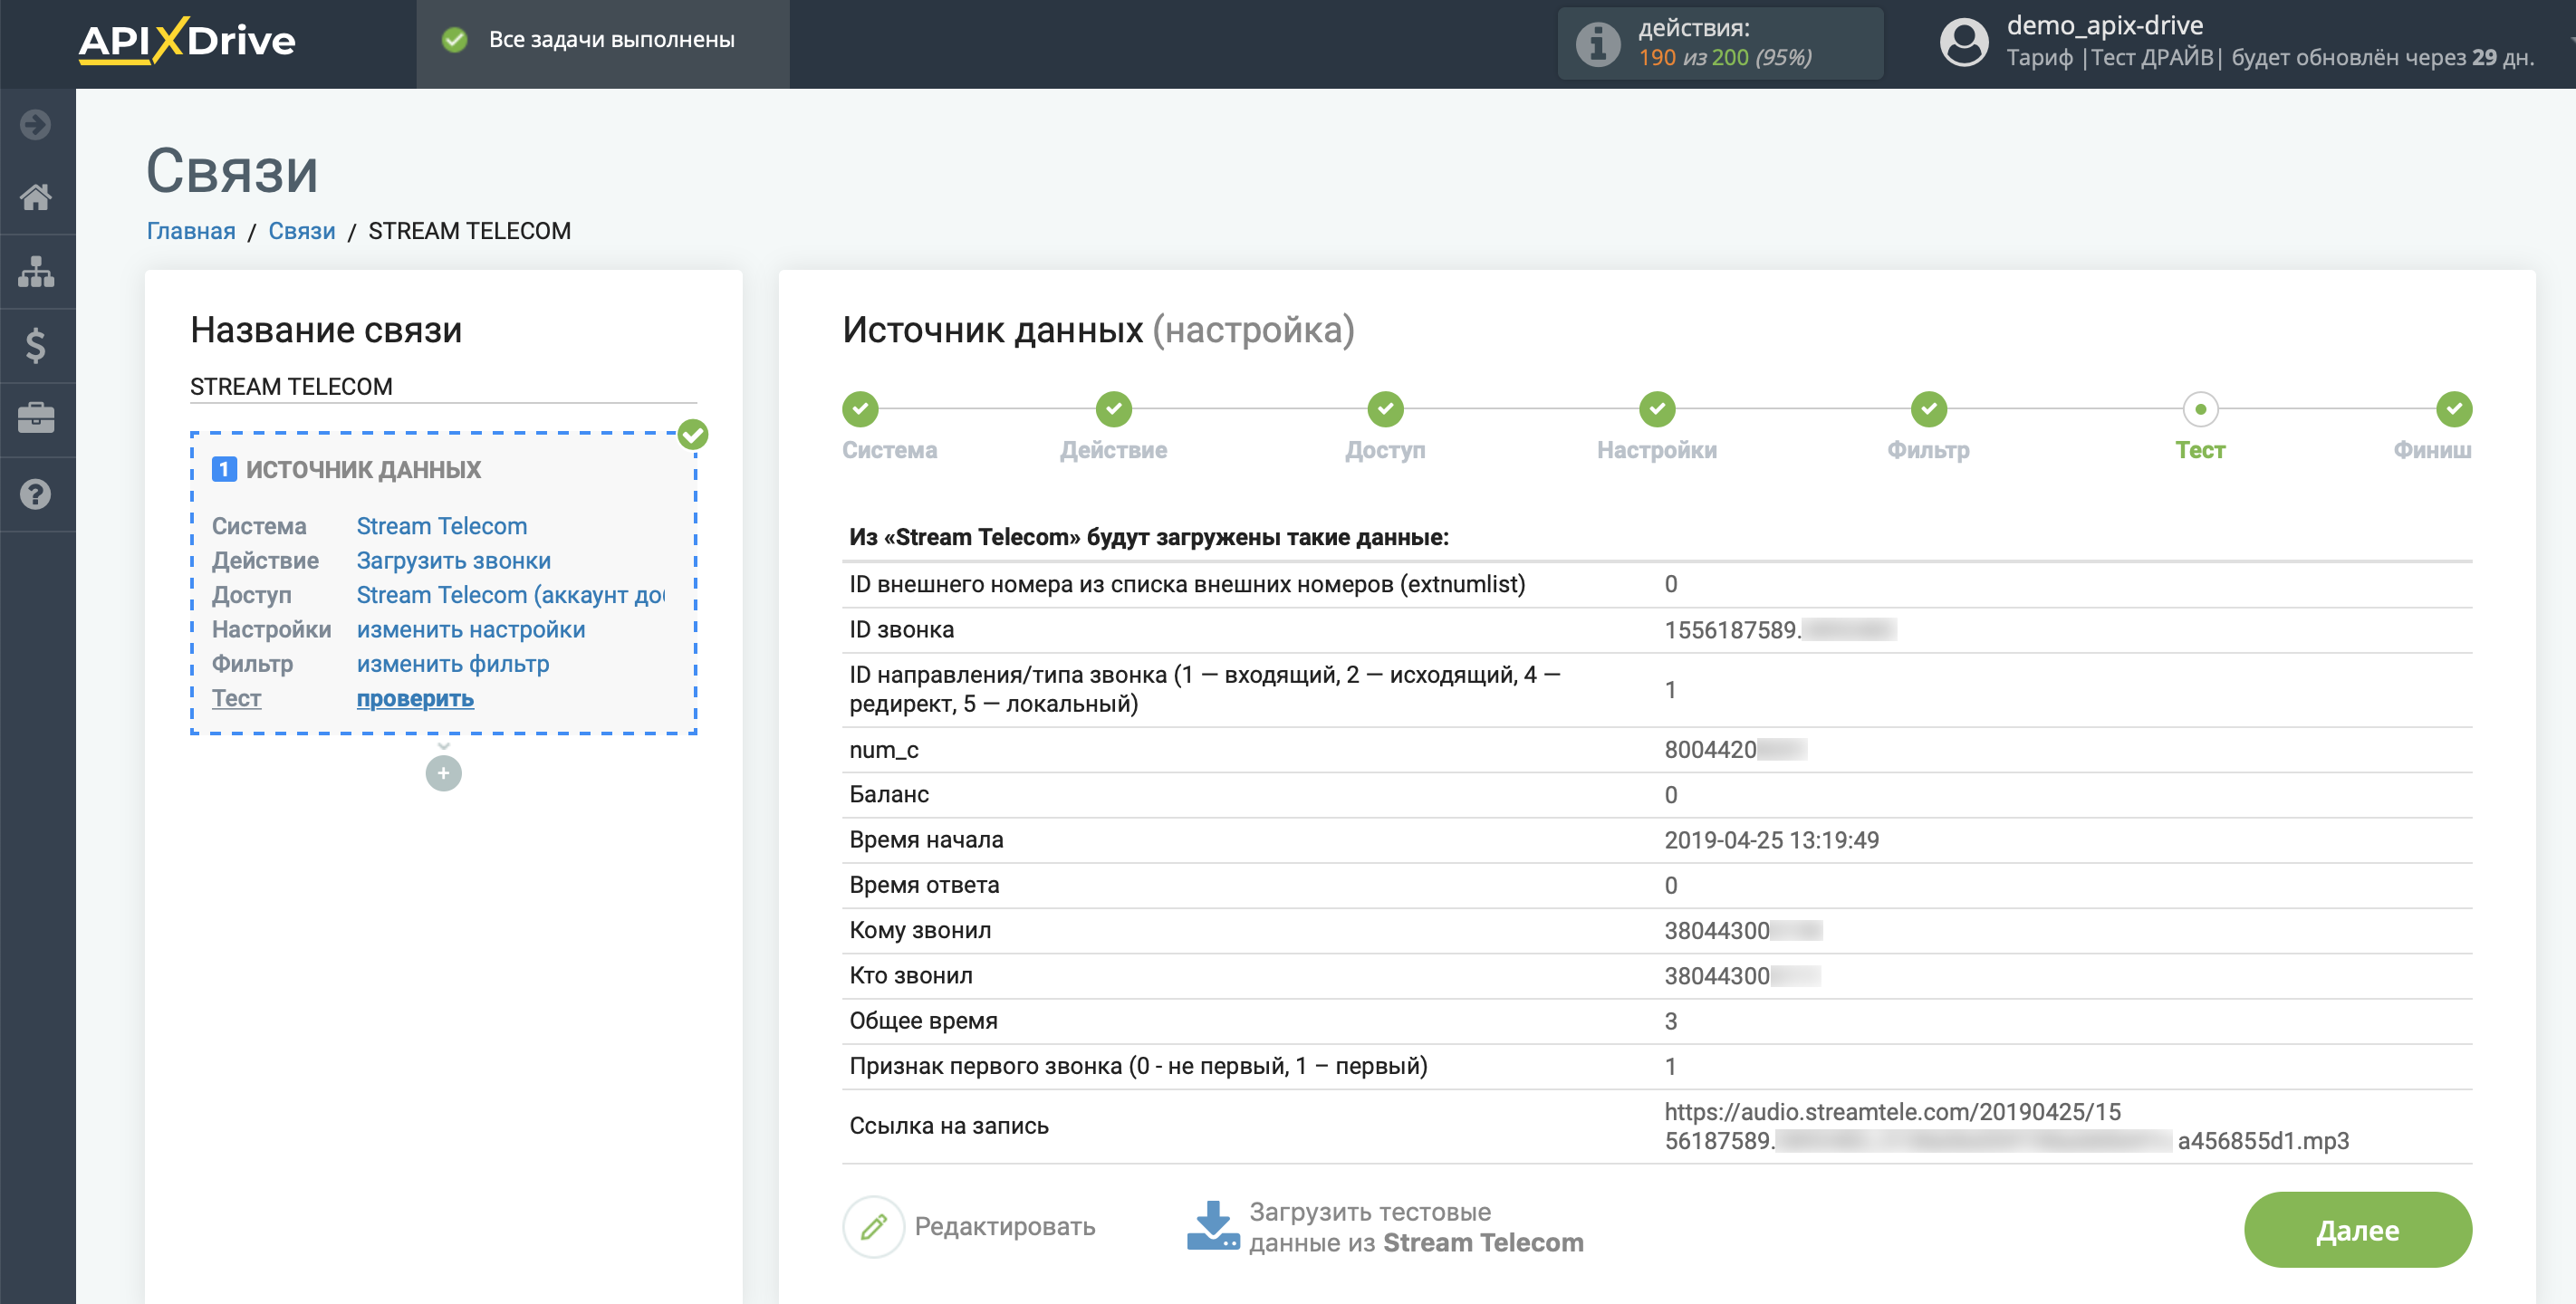Click the tariff text Тест ДРАЙВ

2152,58
